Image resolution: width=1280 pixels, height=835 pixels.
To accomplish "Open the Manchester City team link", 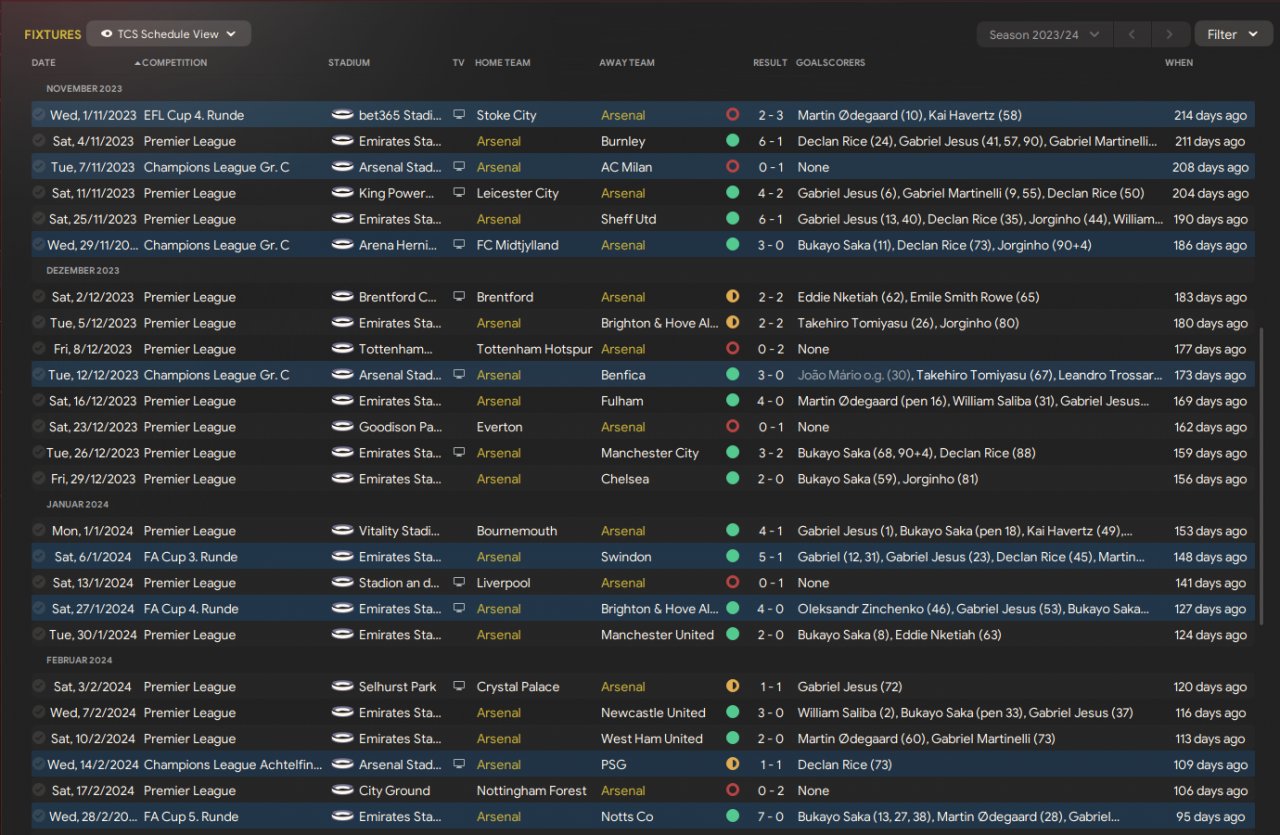I will pyautogui.click(x=650, y=453).
